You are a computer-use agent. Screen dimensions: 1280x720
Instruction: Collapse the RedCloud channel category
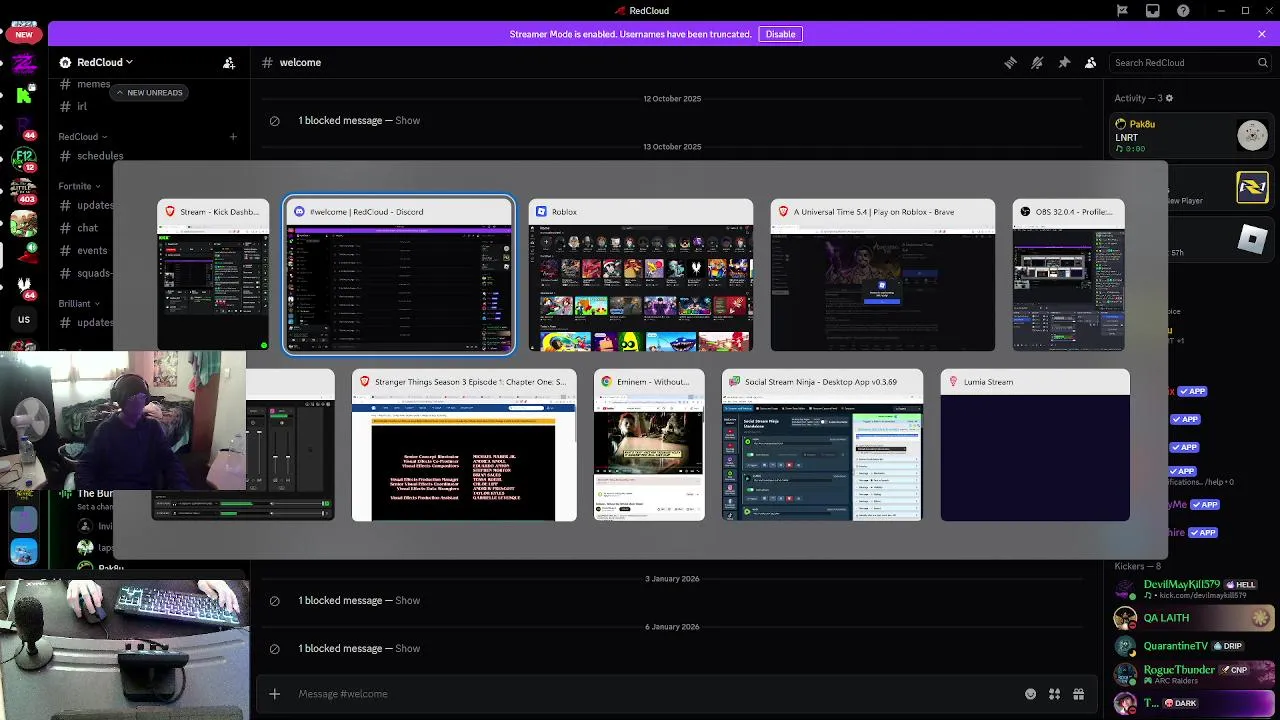point(82,137)
